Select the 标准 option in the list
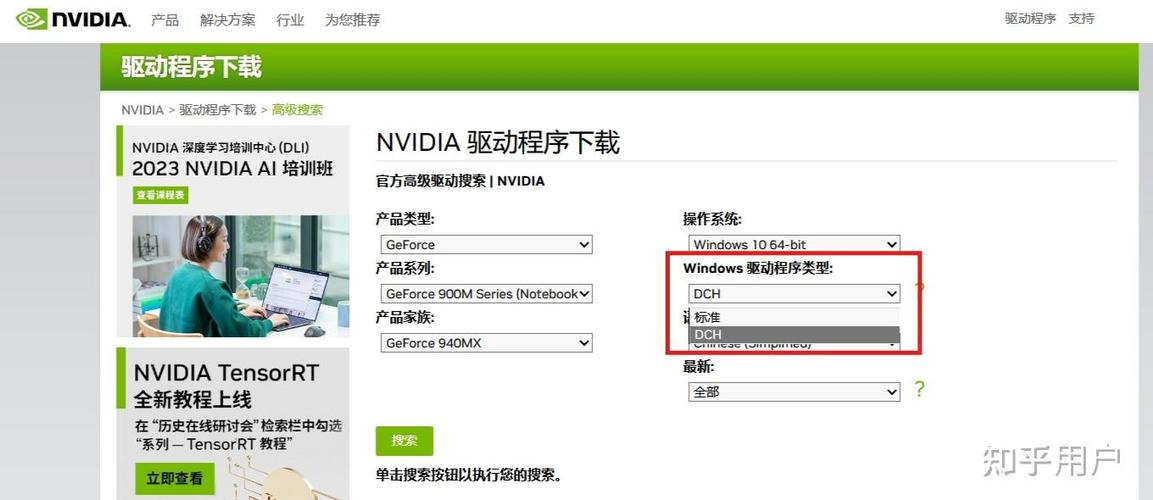Screen dimensions: 1153x500 click(x=794, y=318)
